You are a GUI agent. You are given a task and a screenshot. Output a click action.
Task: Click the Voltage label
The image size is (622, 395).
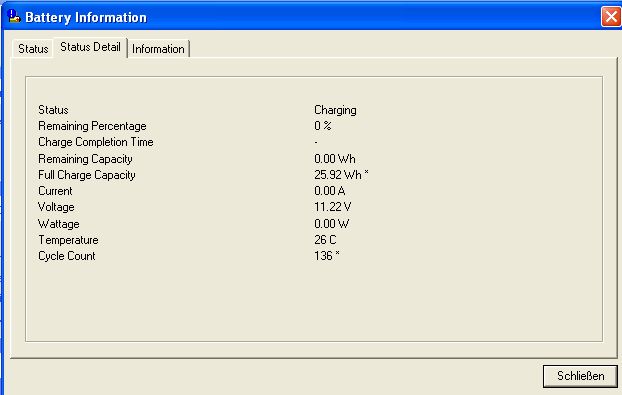[56, 207]
